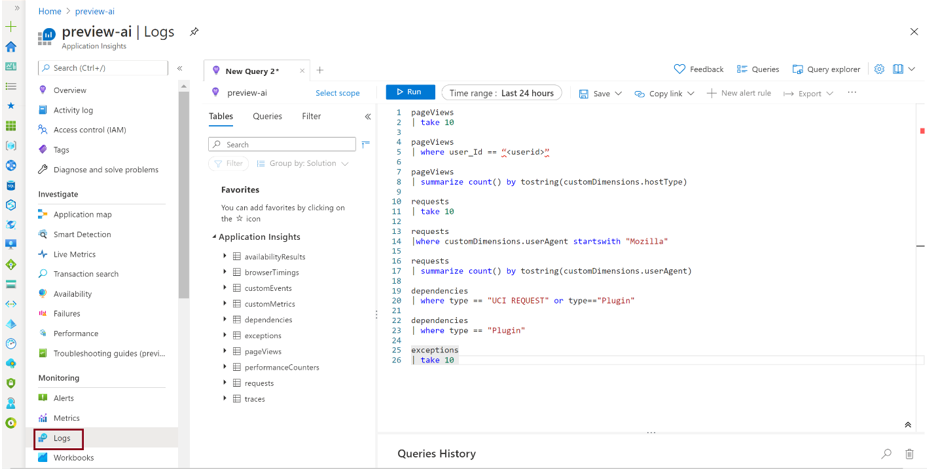Open Azure portal Home icon in sidebar
927x469 pixels.
click(11, 47)
